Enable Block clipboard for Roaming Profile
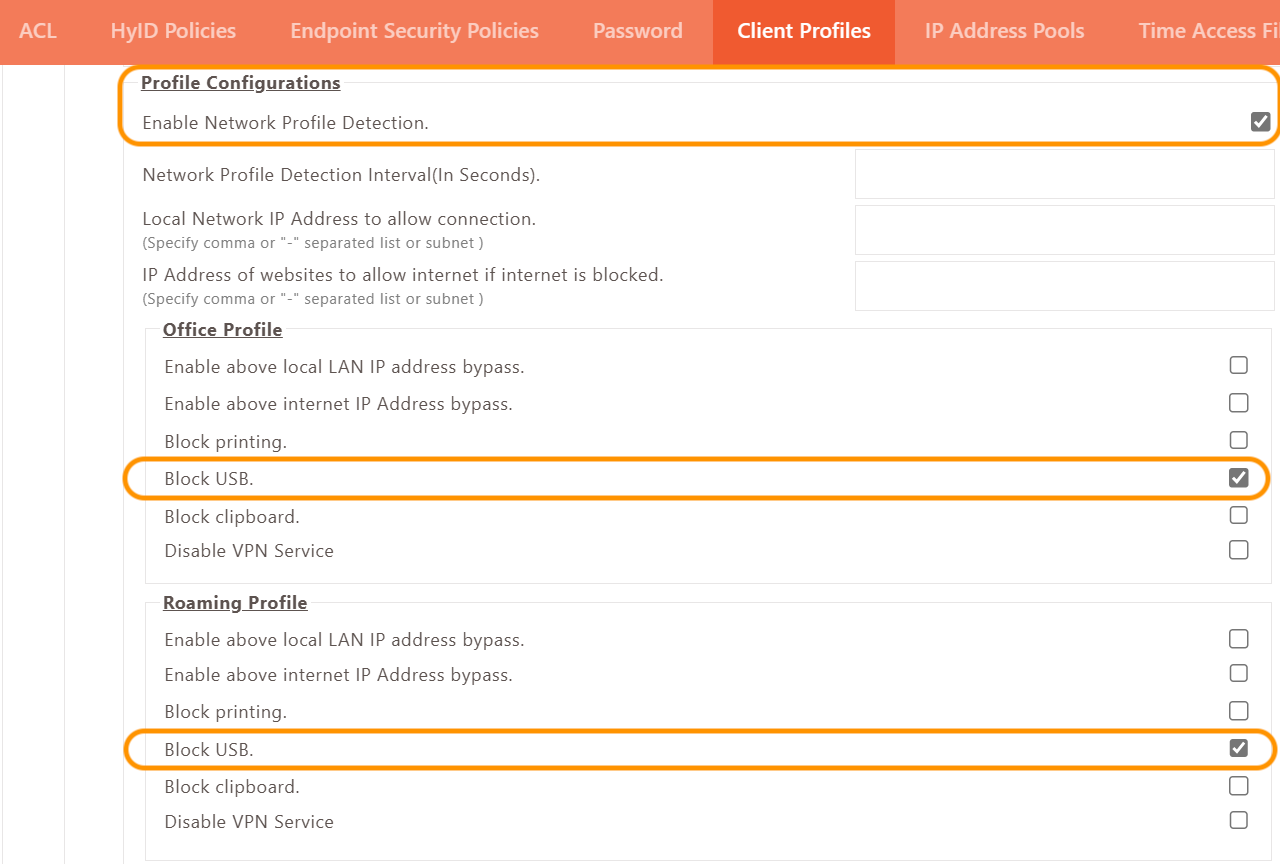The width and height of the screenshot is (1280, 864). coord(1239,786)
